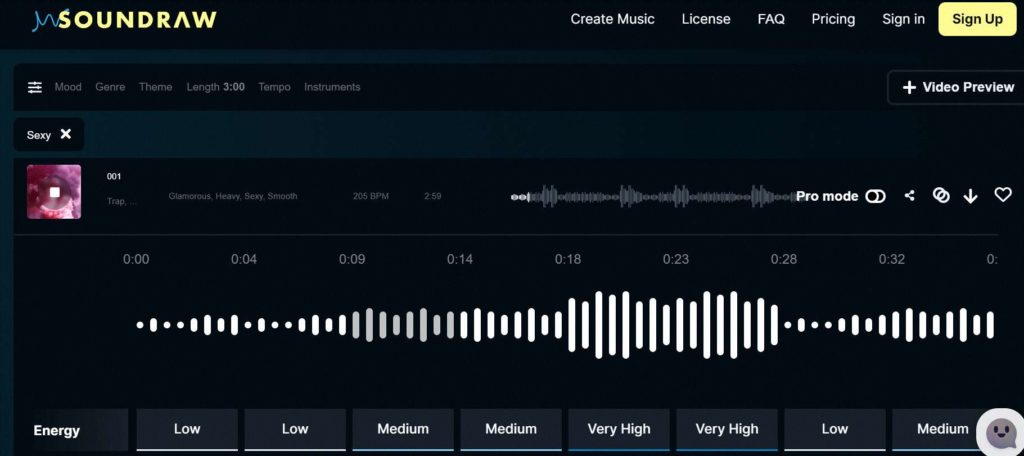Viewport: 1024px width, 456px height.
Task: Toggle Pro mode switch
Action: 875,196
